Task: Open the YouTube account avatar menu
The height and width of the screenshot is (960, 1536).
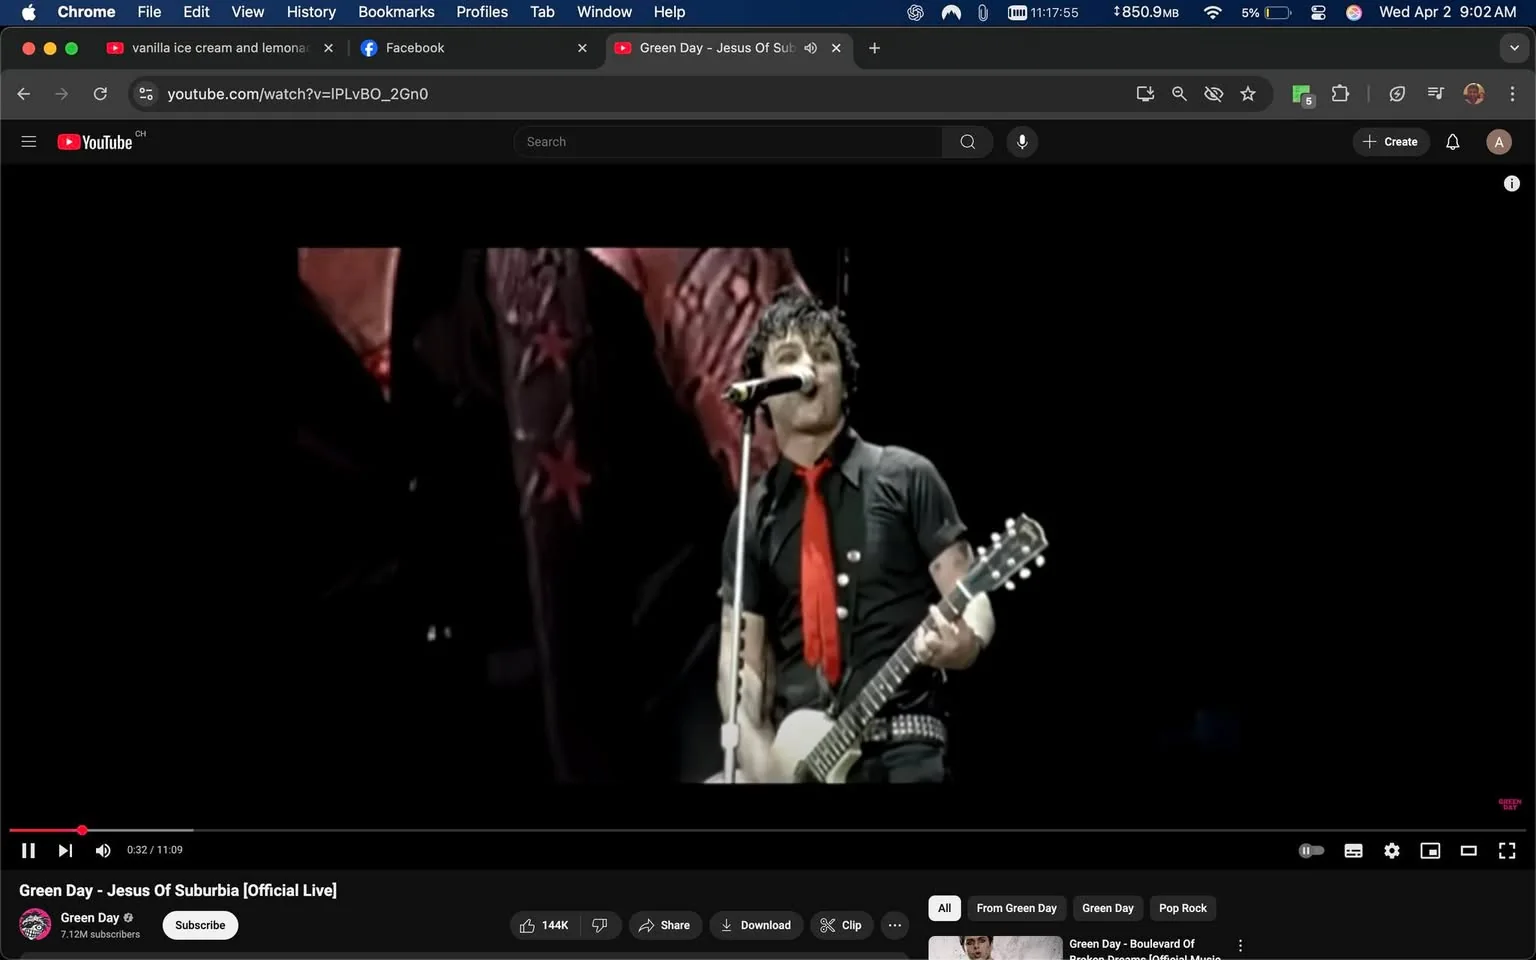Action: pos(1498,142)
